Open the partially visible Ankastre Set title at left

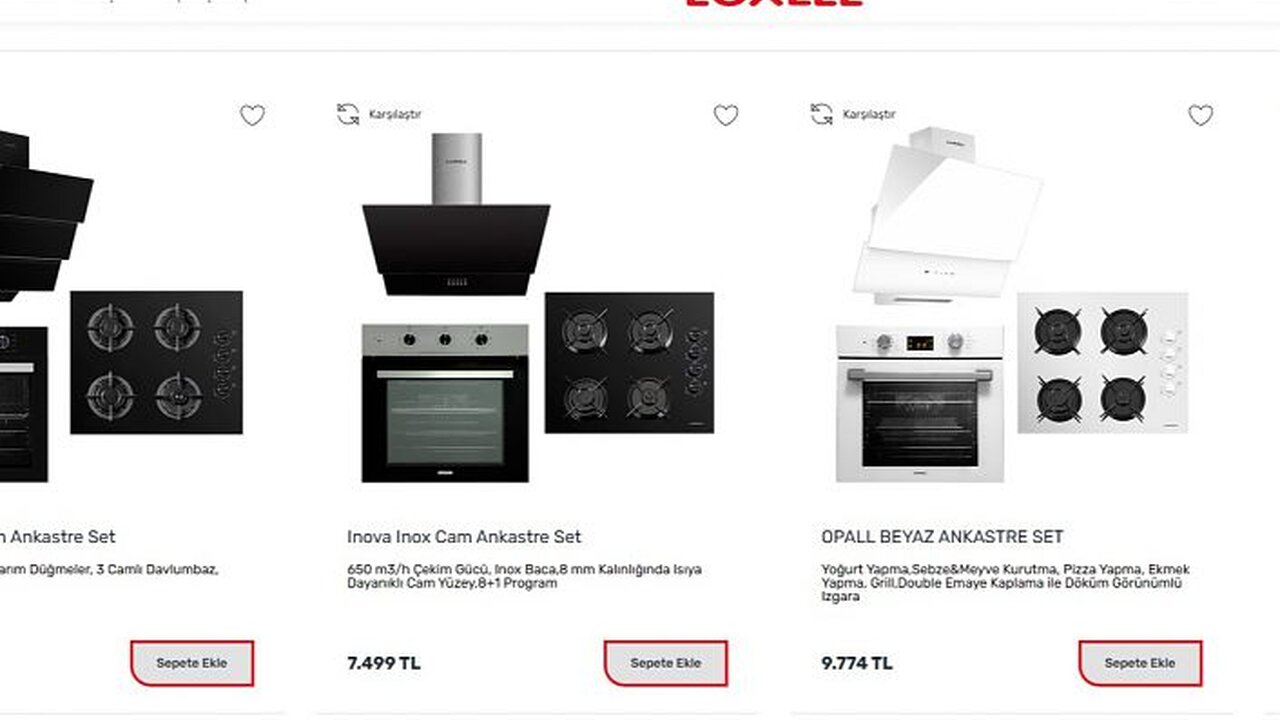58,537
